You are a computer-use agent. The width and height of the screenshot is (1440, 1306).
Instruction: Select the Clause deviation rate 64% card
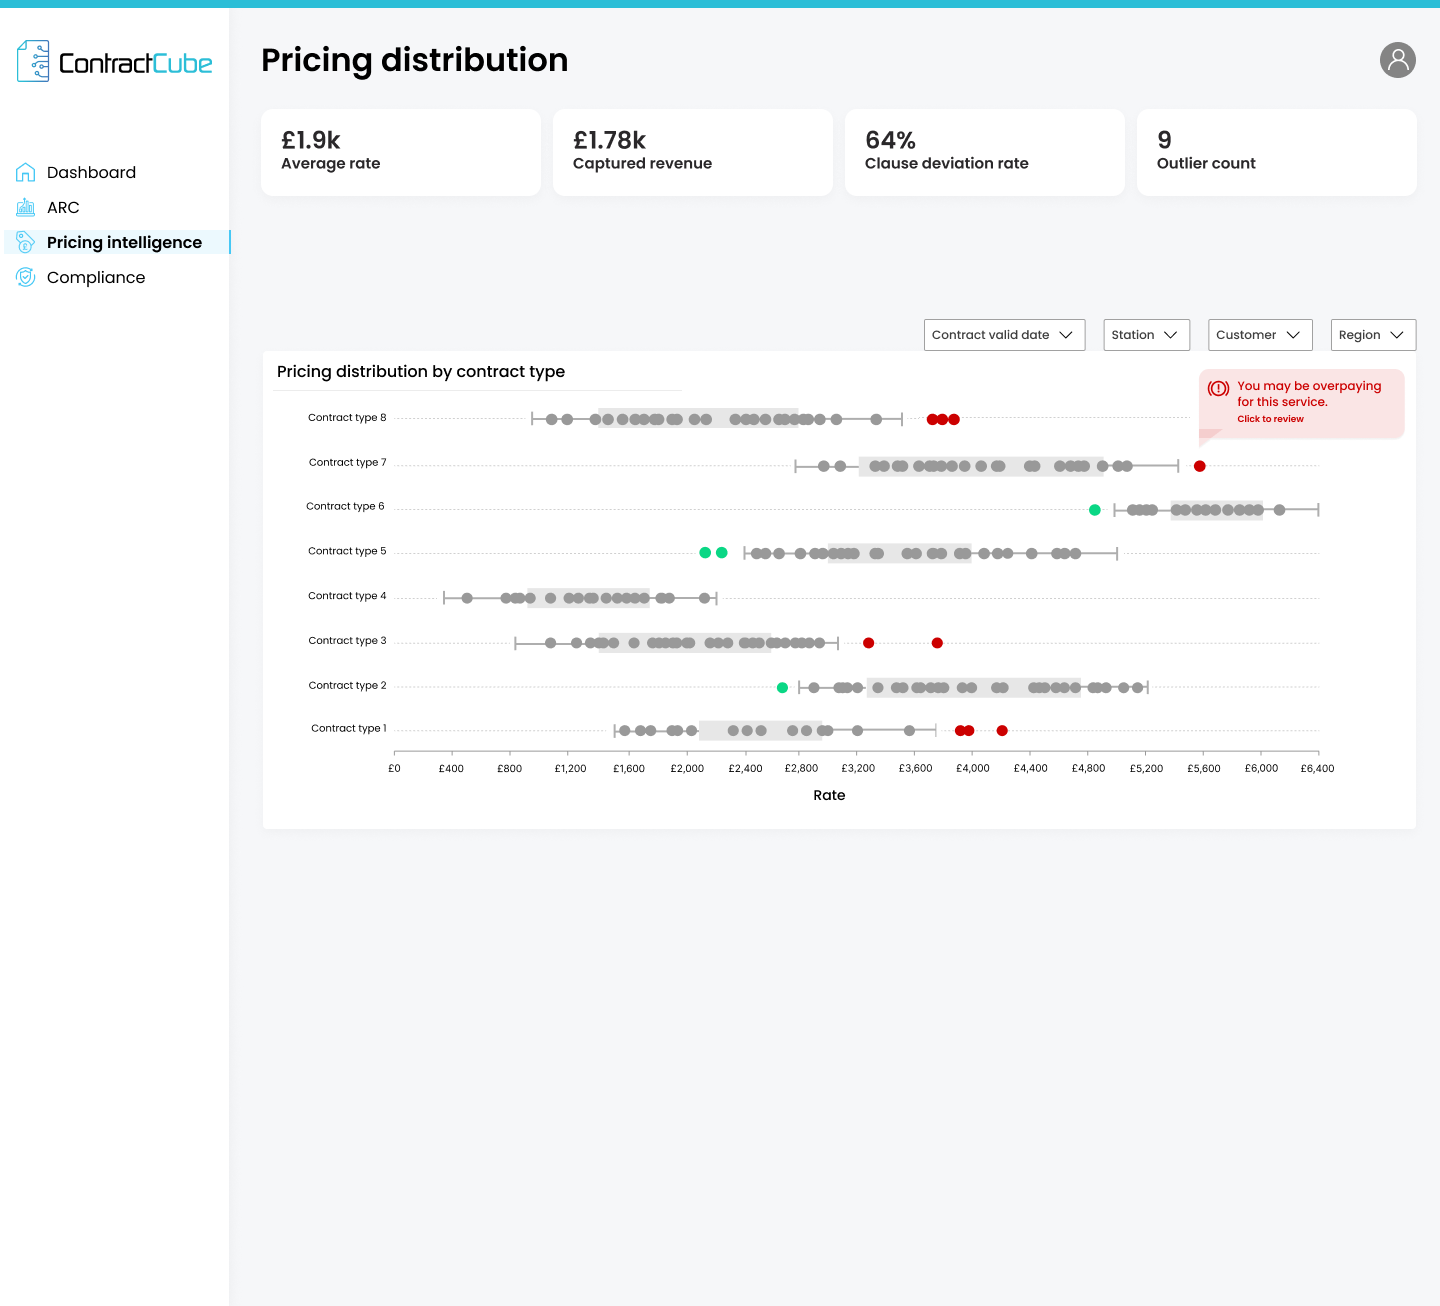[985, 152]
